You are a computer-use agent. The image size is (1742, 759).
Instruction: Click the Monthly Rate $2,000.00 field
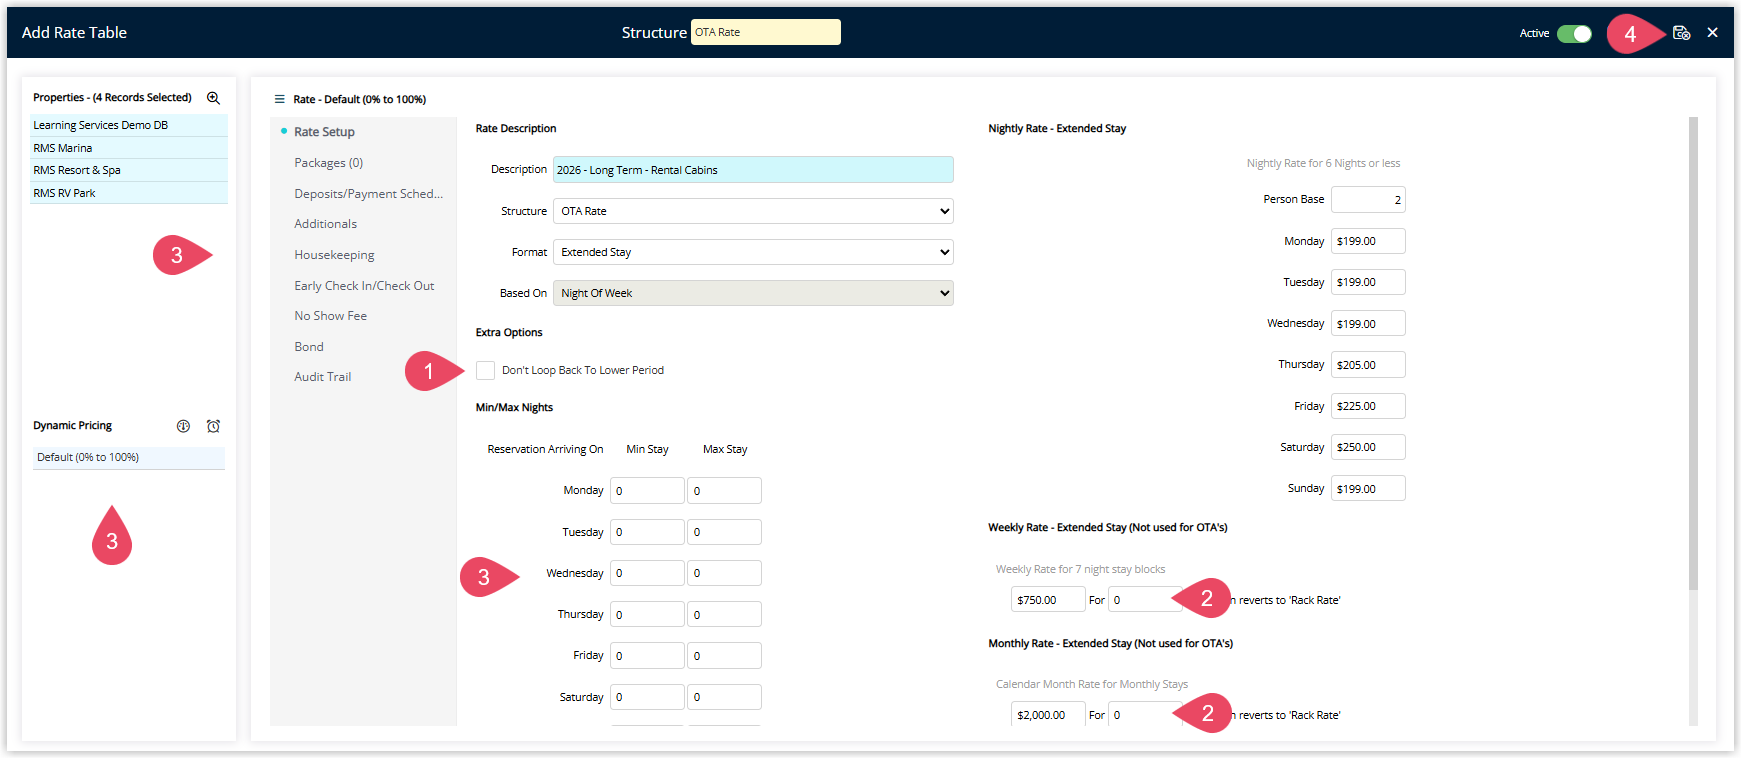tap(1048, 714)
